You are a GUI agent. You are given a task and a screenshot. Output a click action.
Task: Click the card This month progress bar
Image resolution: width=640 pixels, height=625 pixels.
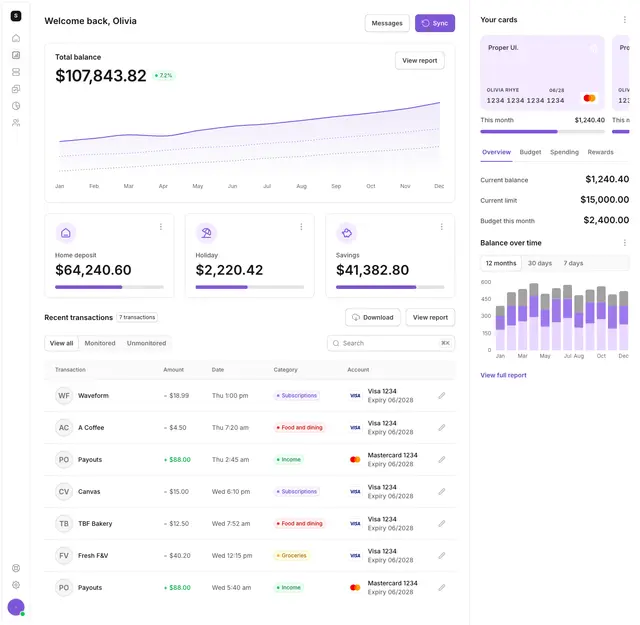[542, 131]
